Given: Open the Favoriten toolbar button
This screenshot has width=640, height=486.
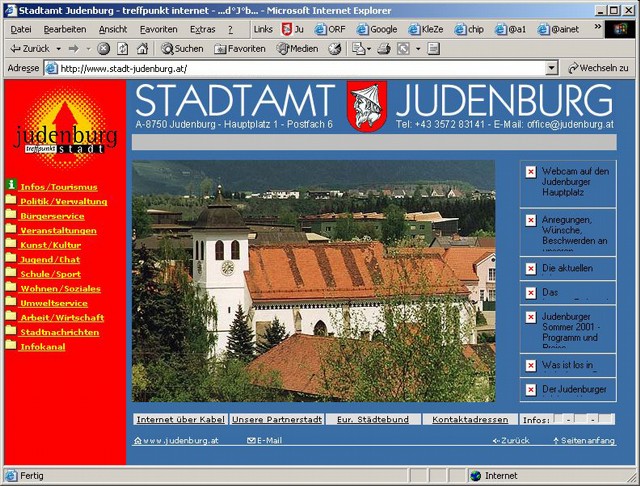Looking at the screenshot, I should pos(238,48).
